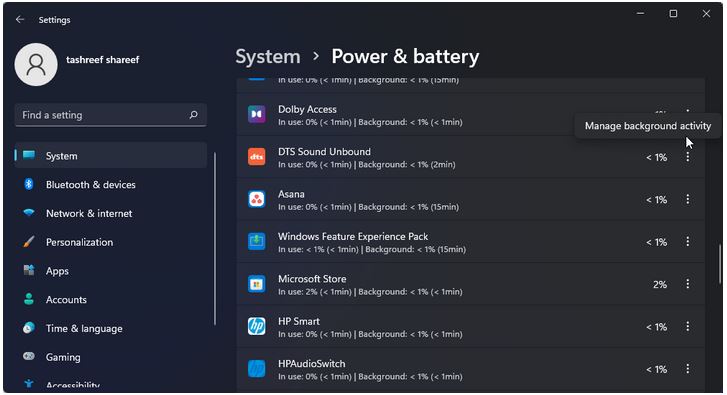Click the Apps icon in sidebar
This screenshot has height=395, width=727.
(29, 270)
